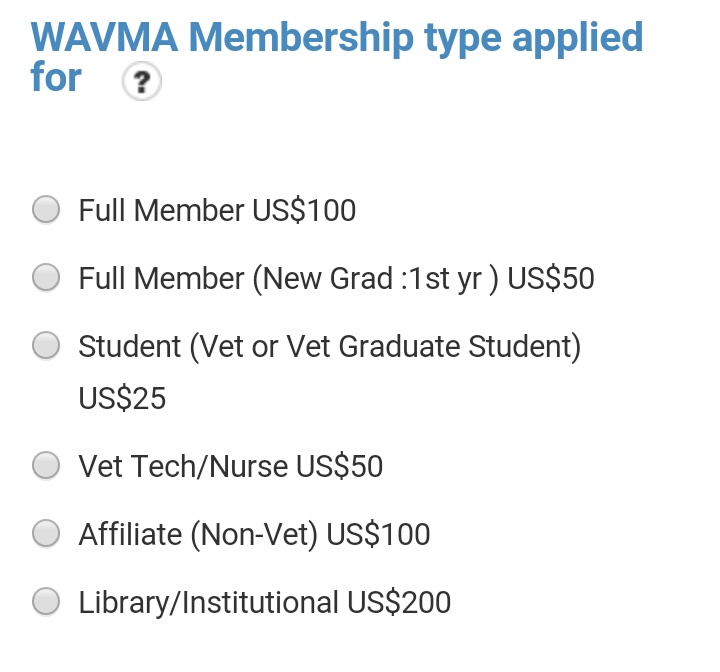Click the US$25 student price text
This screenshot has height=672, width=720.
click(x=122, y=398)
